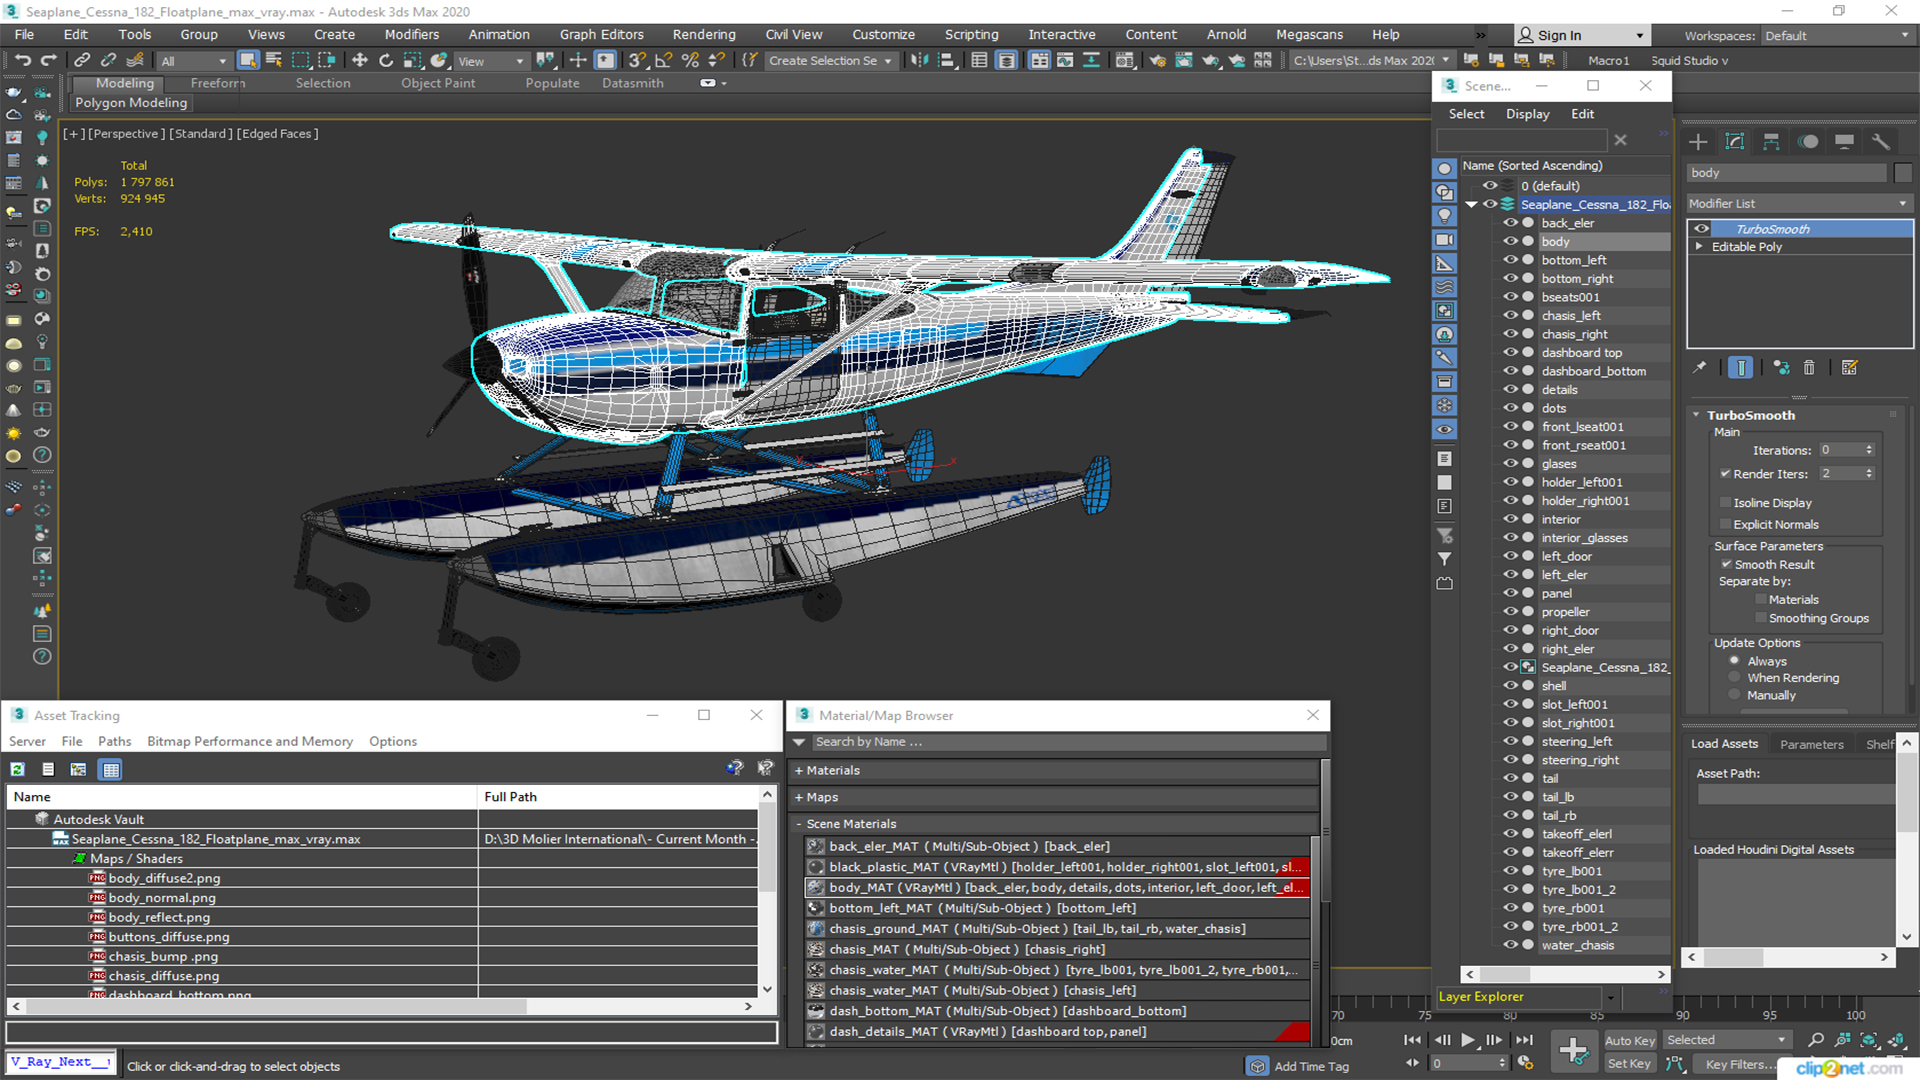The width and height of the screenshot is (1920, 1080).
Task: Switch Asset Tracking to table view icon
Action: [x=111, y=769]
